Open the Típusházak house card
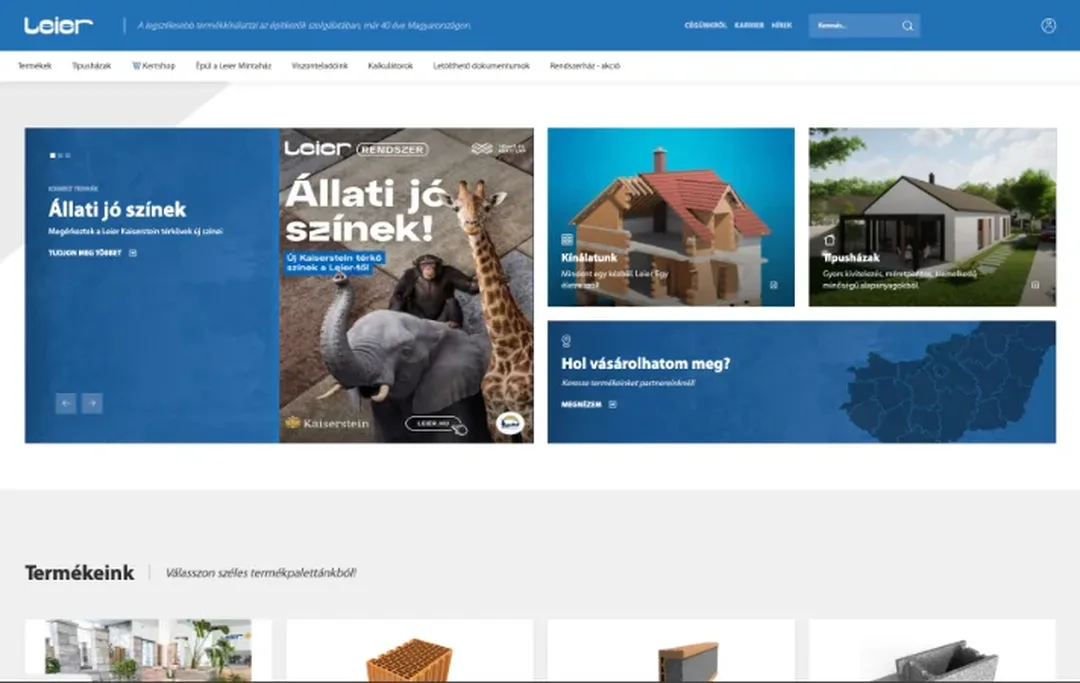This screenshot has height=683, width=1080. tap(932, 217)
